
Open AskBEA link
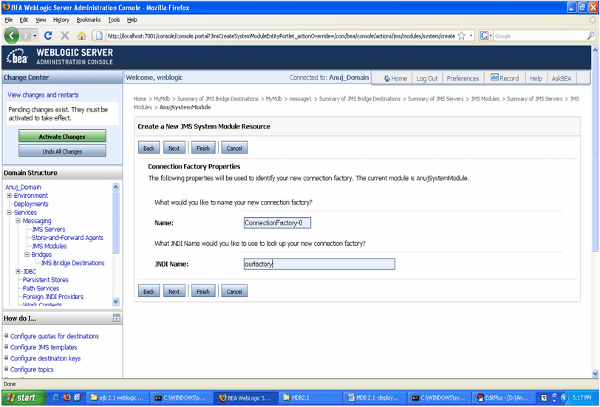coord(561,78)
